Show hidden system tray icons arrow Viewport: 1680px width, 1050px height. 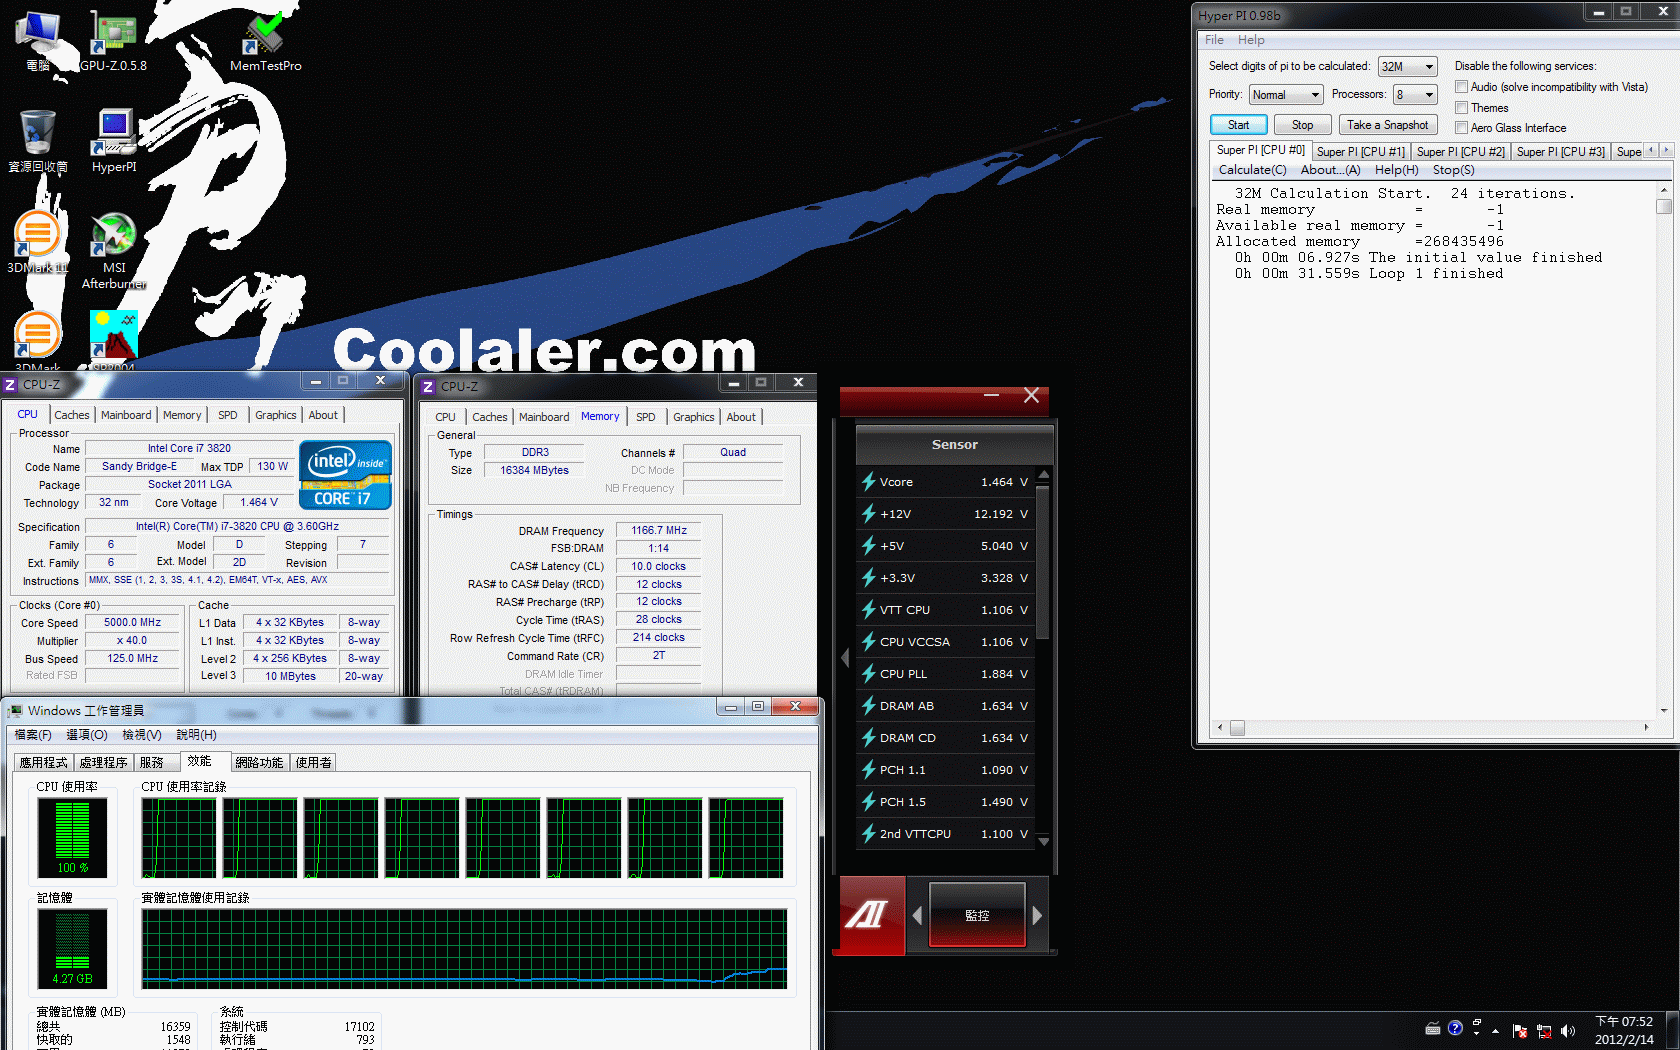pyautogui.click(x=1495, y=1031)
